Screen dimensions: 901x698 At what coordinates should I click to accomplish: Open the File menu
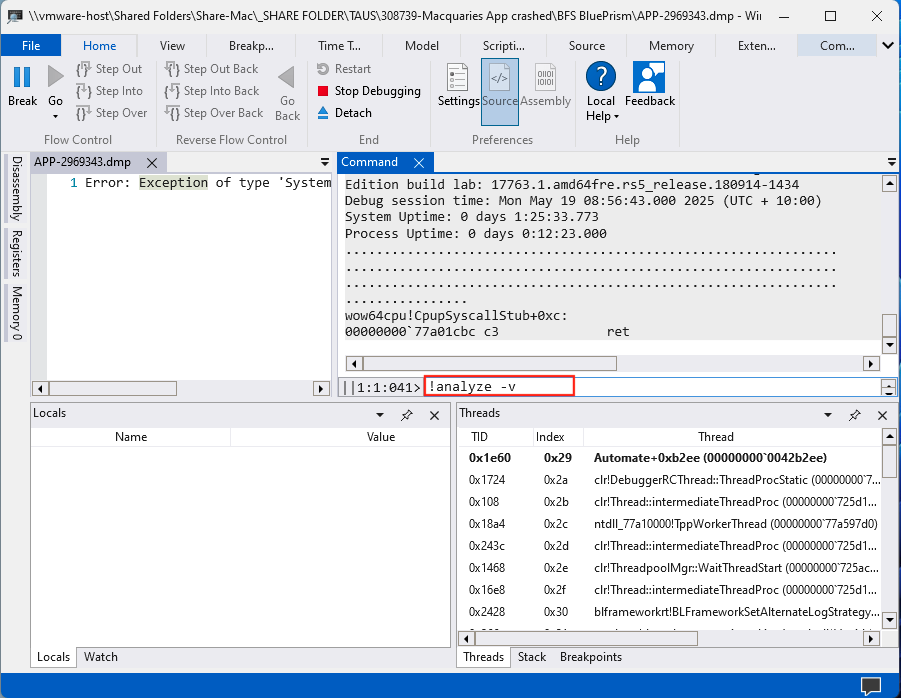click(x=31, y=45)
